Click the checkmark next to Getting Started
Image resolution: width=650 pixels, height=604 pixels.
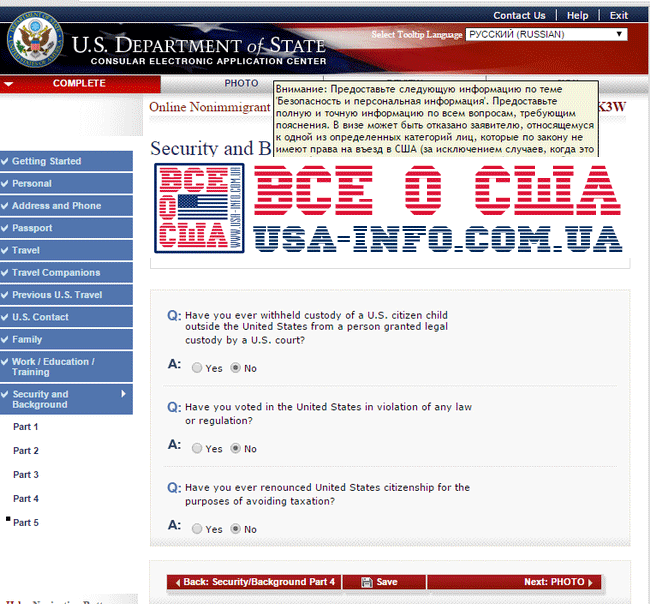tap(5, 161)
